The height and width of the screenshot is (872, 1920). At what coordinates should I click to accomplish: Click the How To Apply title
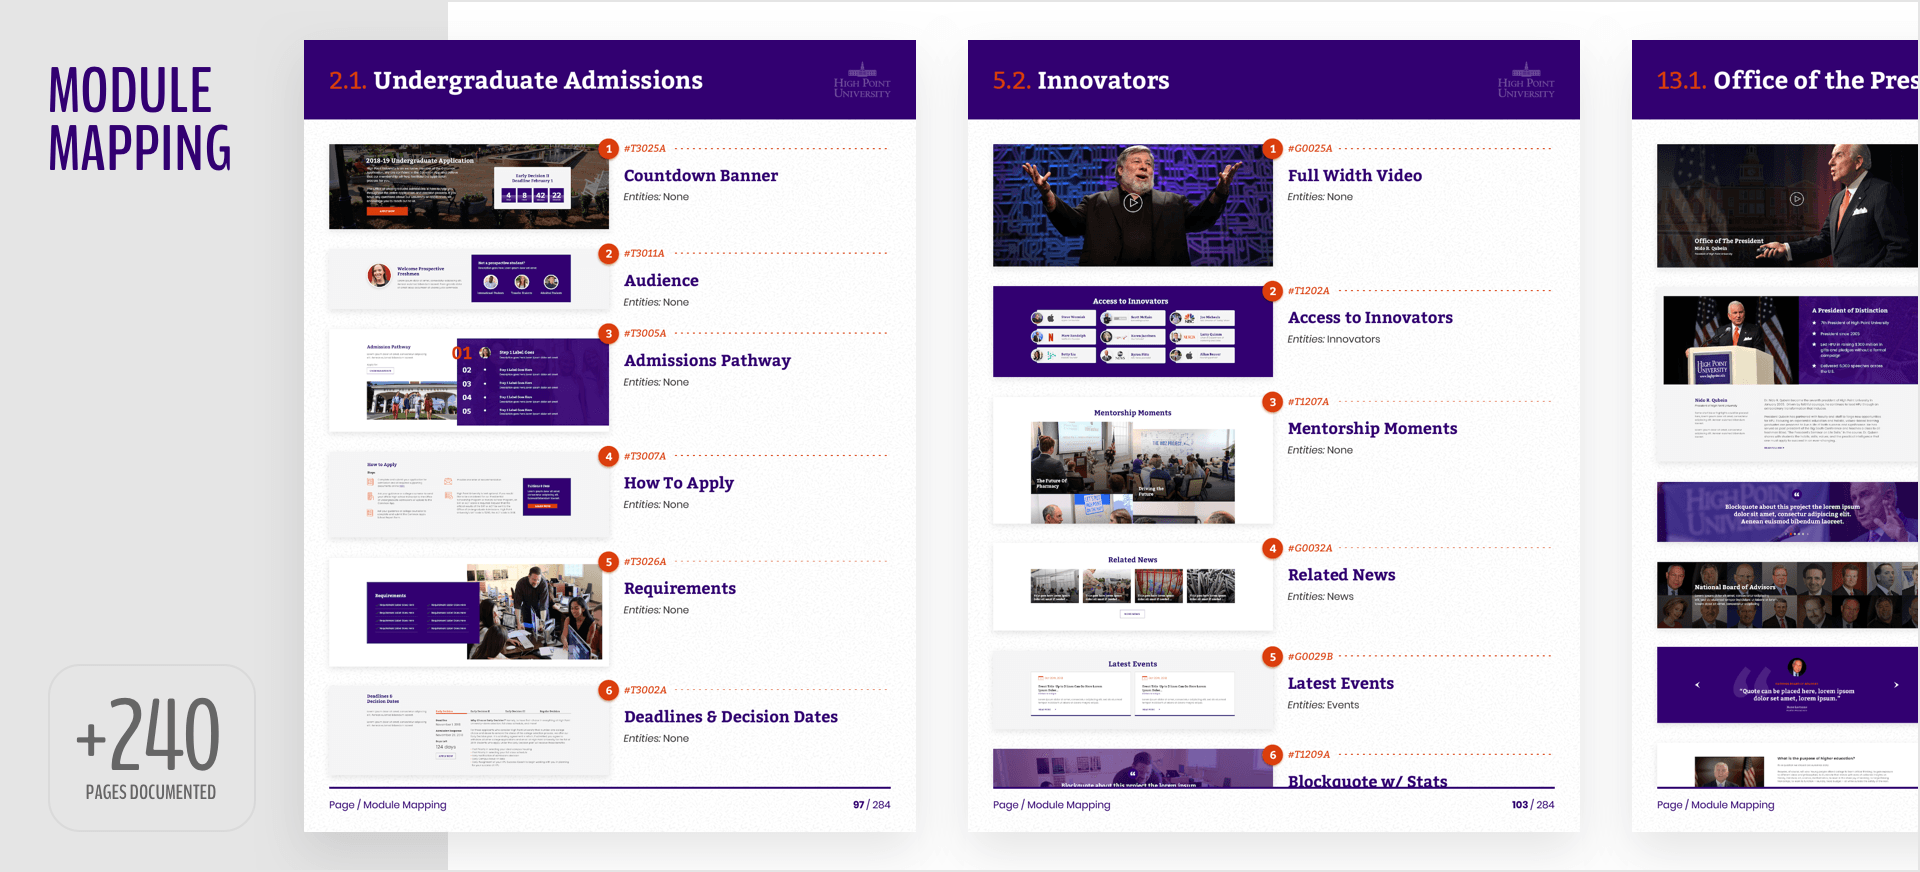coord(679,483)
